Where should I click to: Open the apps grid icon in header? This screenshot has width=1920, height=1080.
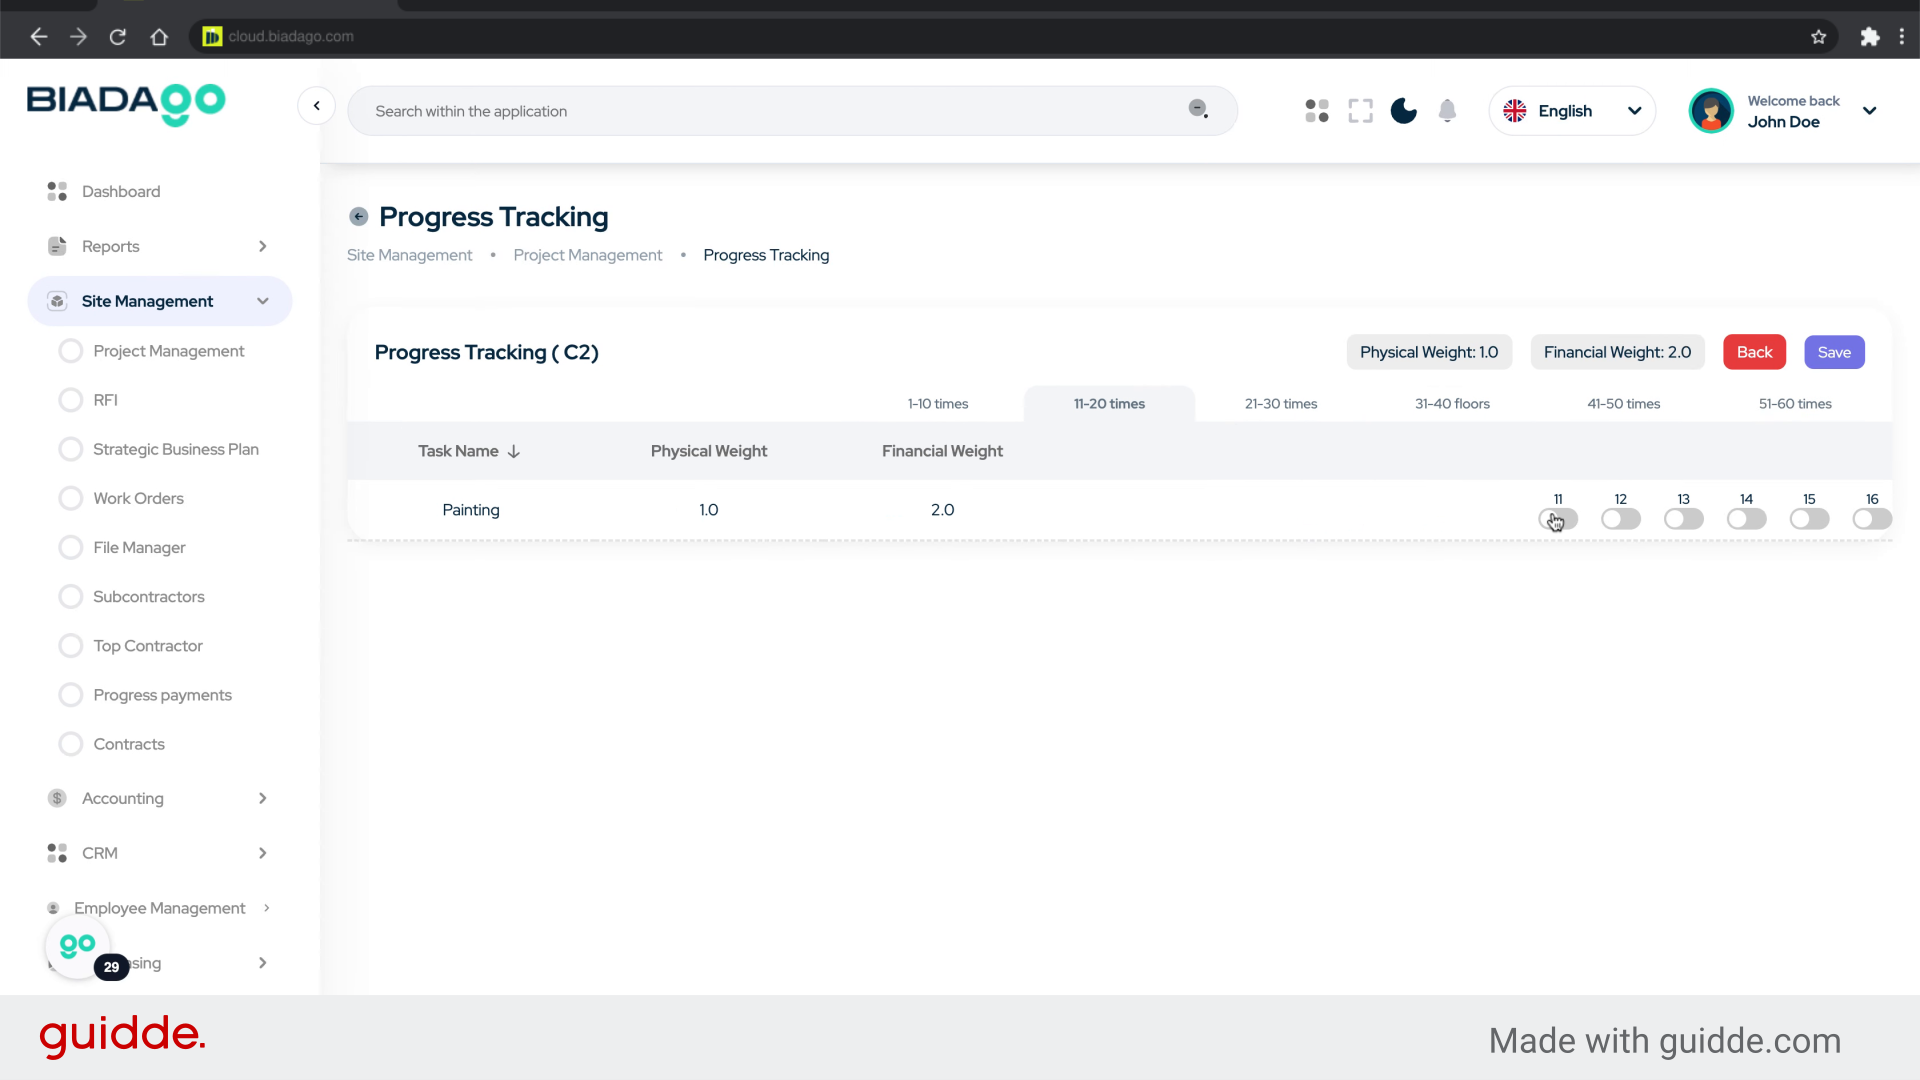pos(1317,111)
